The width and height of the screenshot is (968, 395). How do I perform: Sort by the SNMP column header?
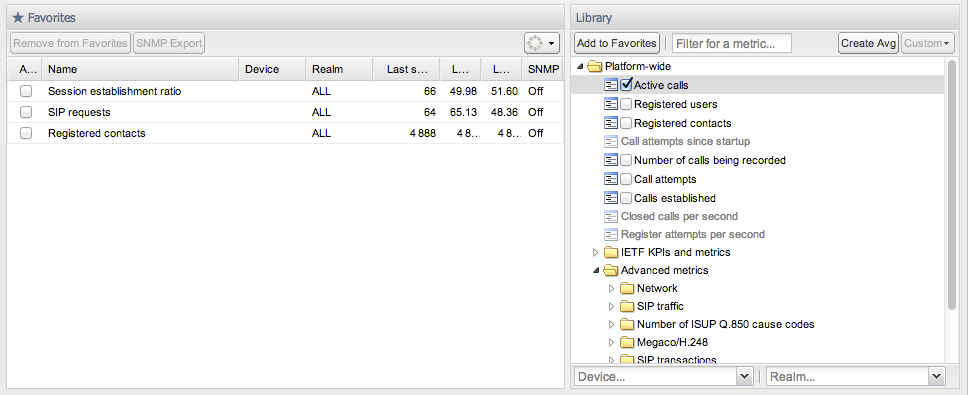(x=543, y=69)
